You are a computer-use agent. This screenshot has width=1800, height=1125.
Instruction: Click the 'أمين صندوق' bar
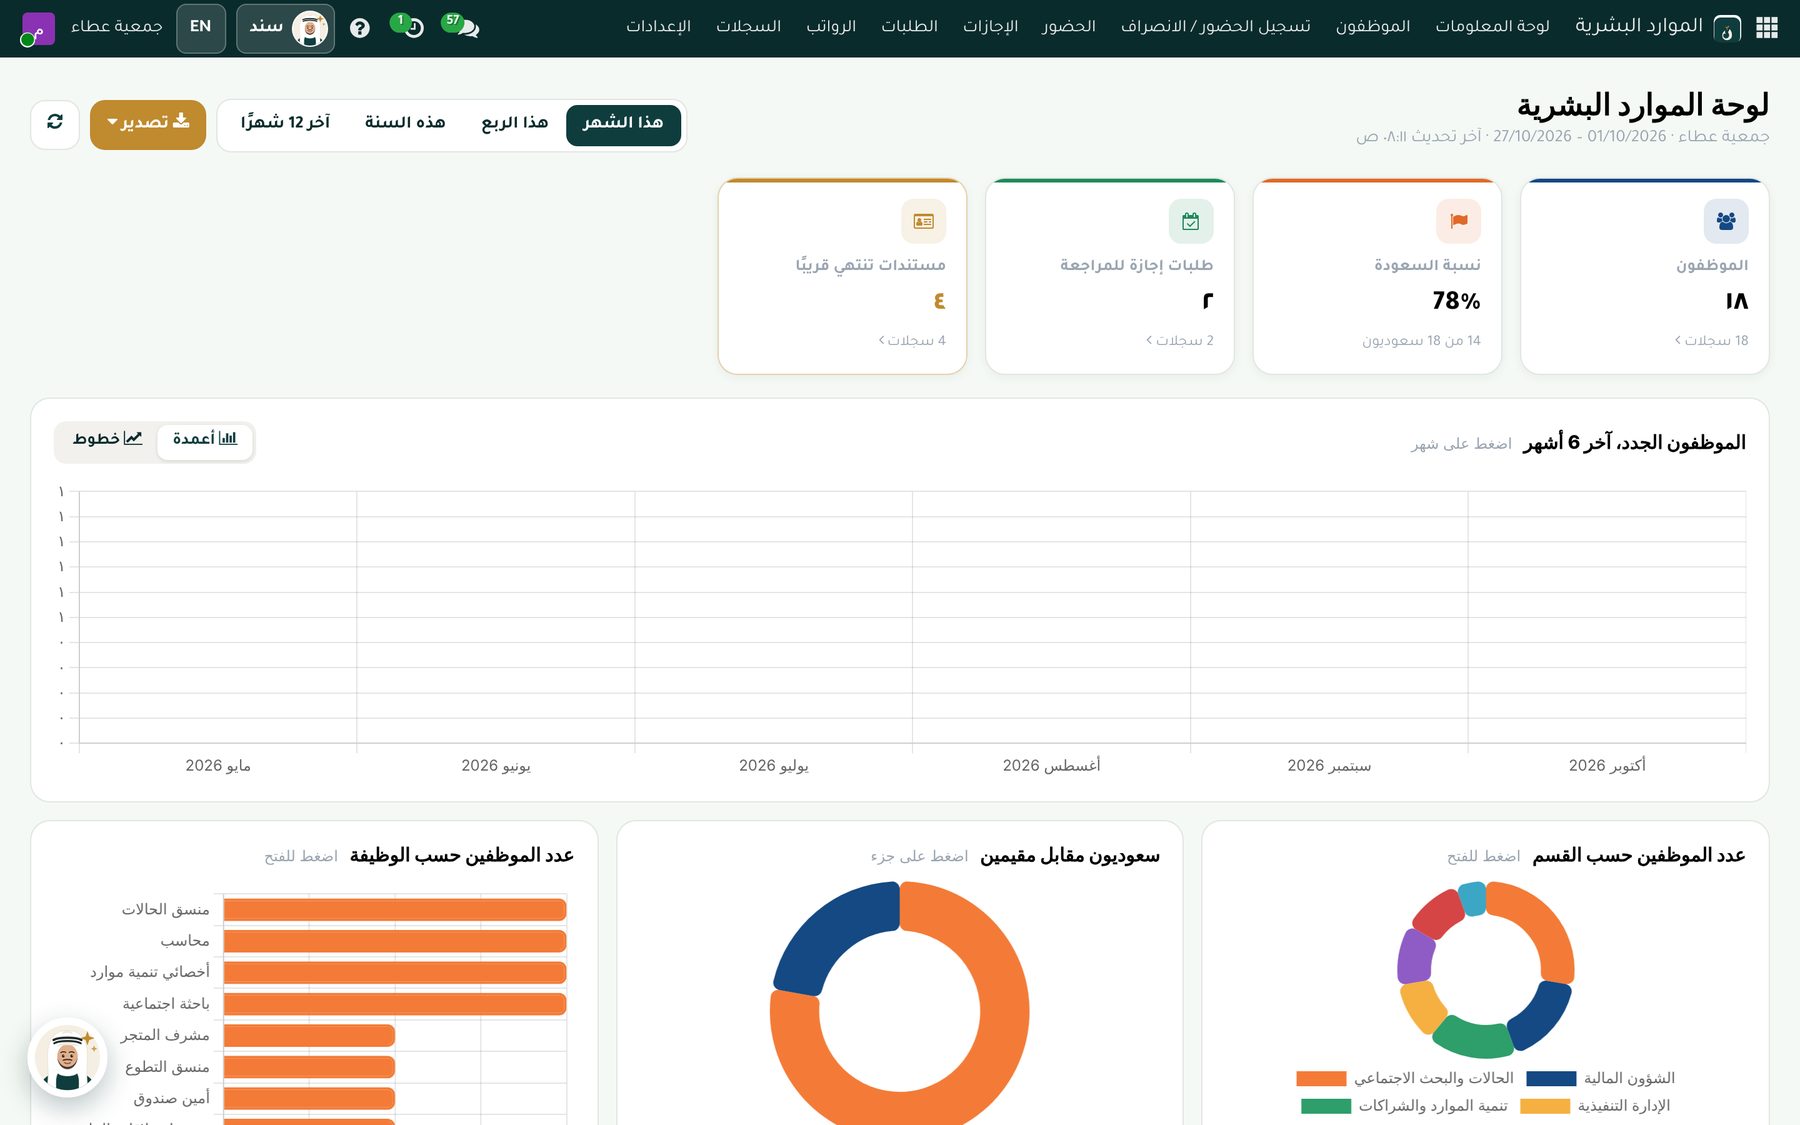[x=309, y=1098]
